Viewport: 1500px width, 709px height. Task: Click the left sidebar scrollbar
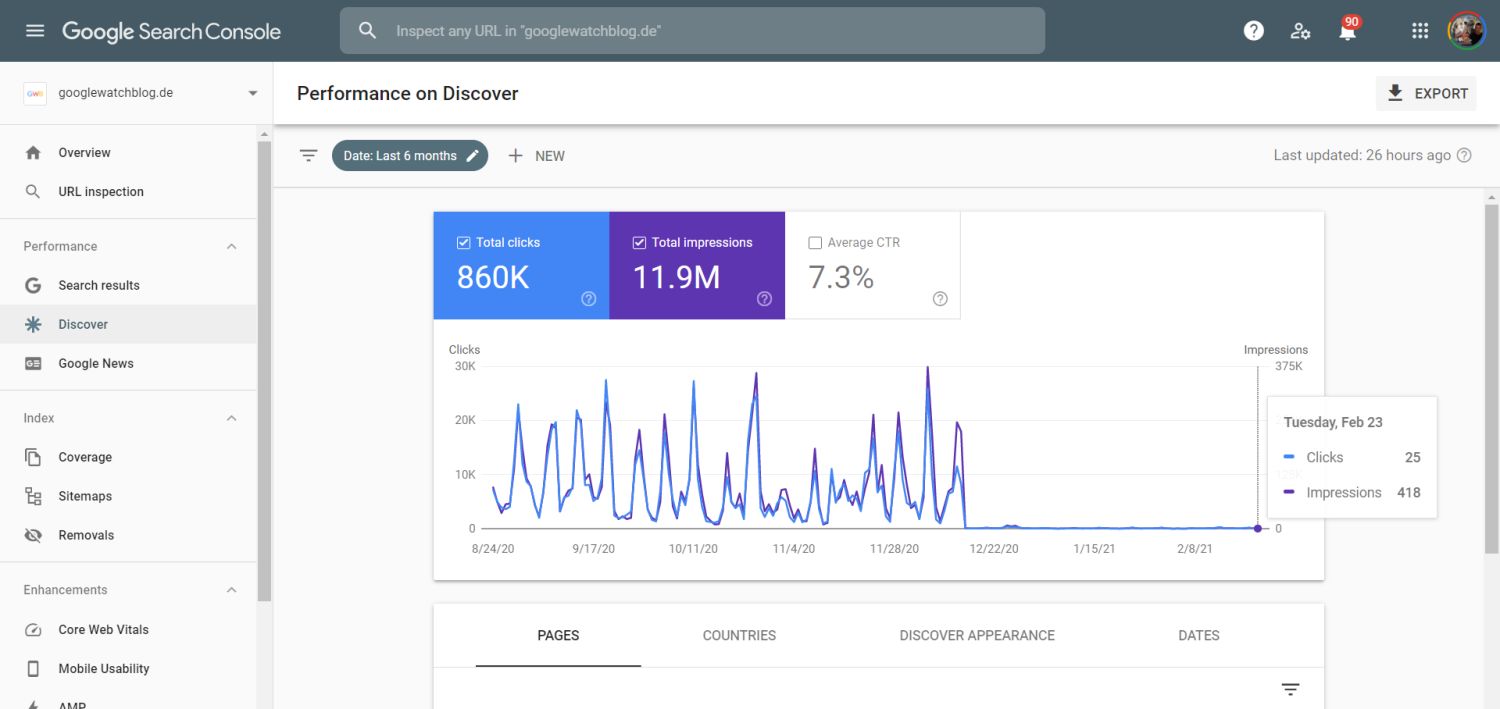[x=264, y=370]
